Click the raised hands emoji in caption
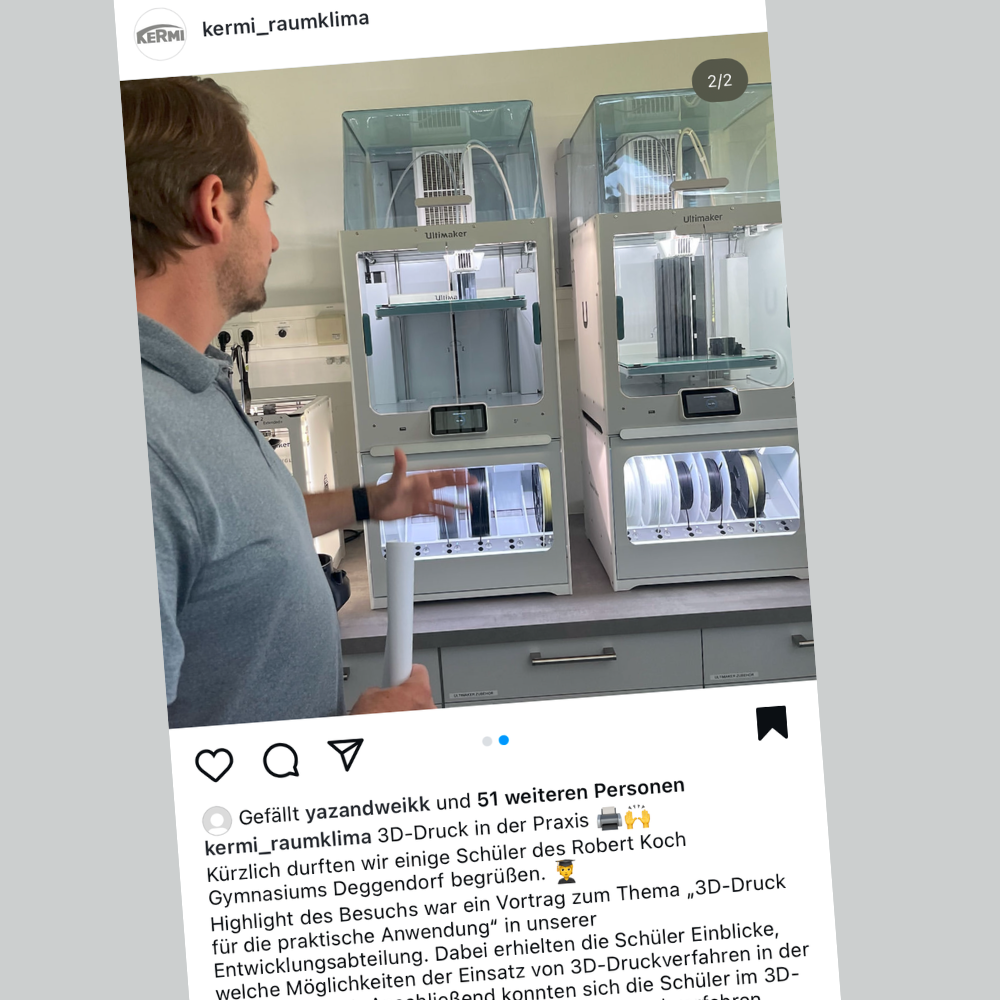This screenshot has width=1000, height=1000. (x=637, y=816)
